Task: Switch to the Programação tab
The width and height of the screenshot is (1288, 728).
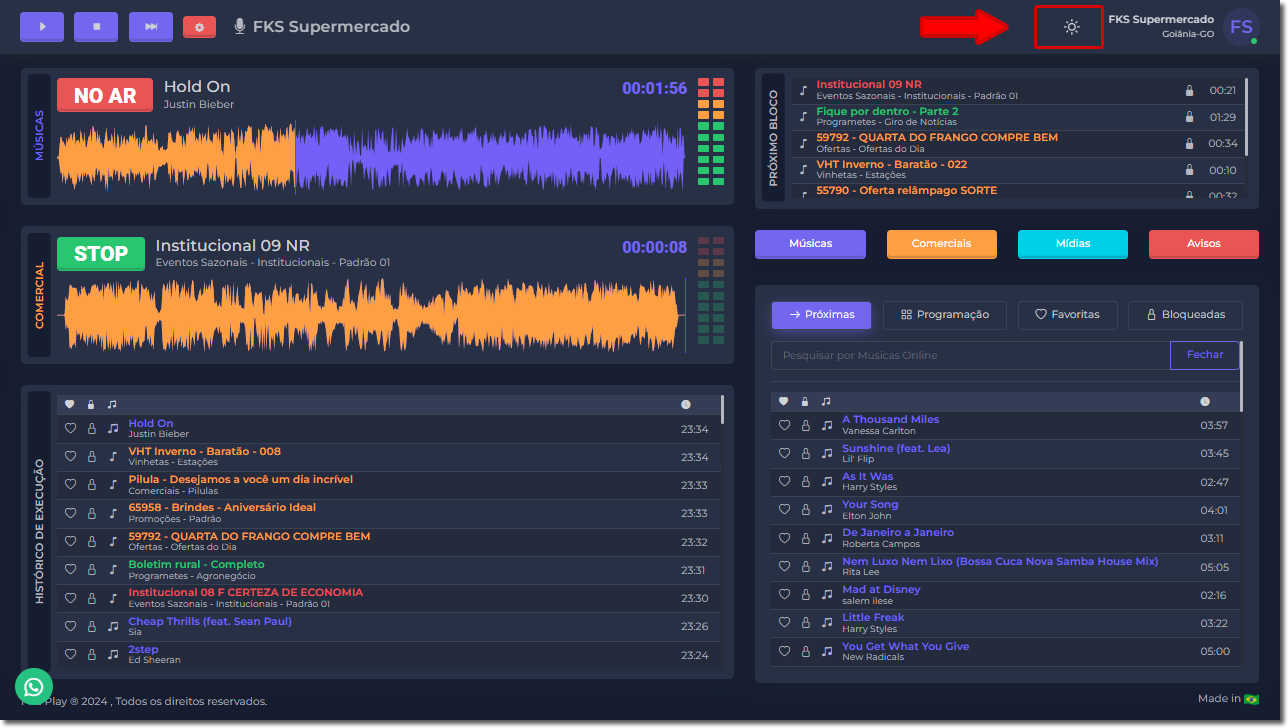Action: (x=945, y=315)
